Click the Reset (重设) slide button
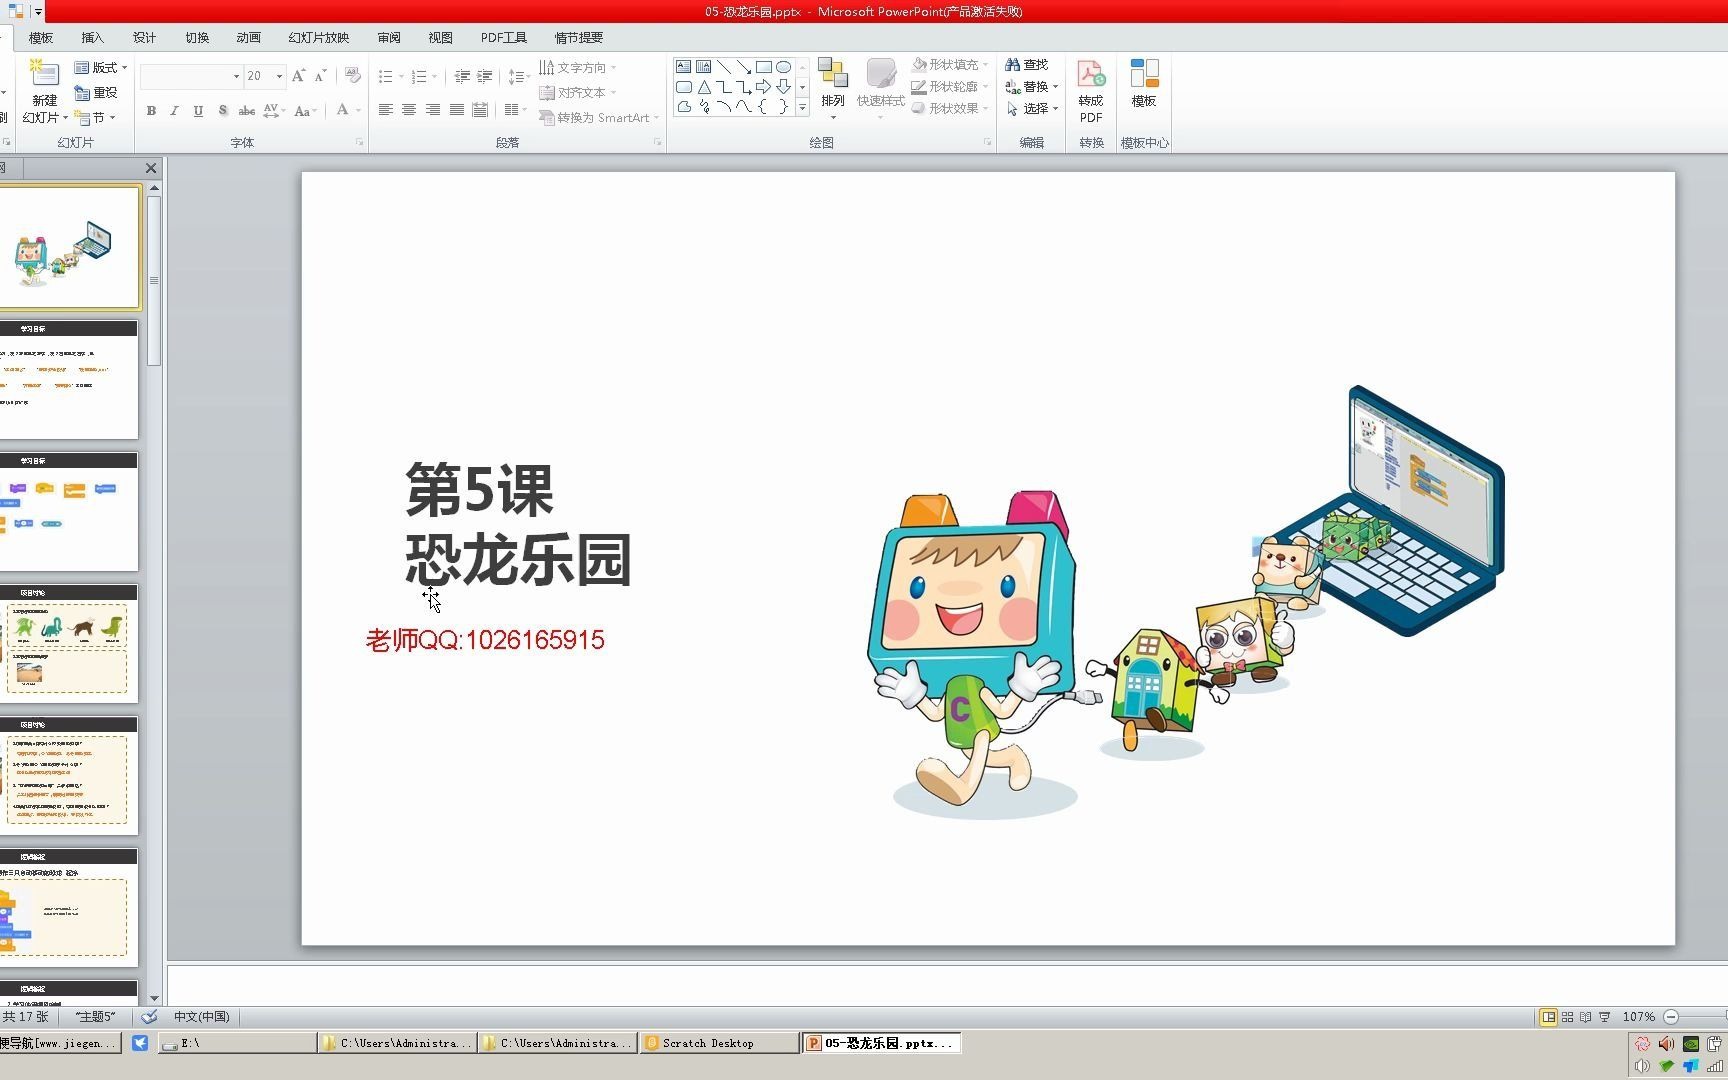This screenshot has width=1728, height=1080. coord(97,92)
